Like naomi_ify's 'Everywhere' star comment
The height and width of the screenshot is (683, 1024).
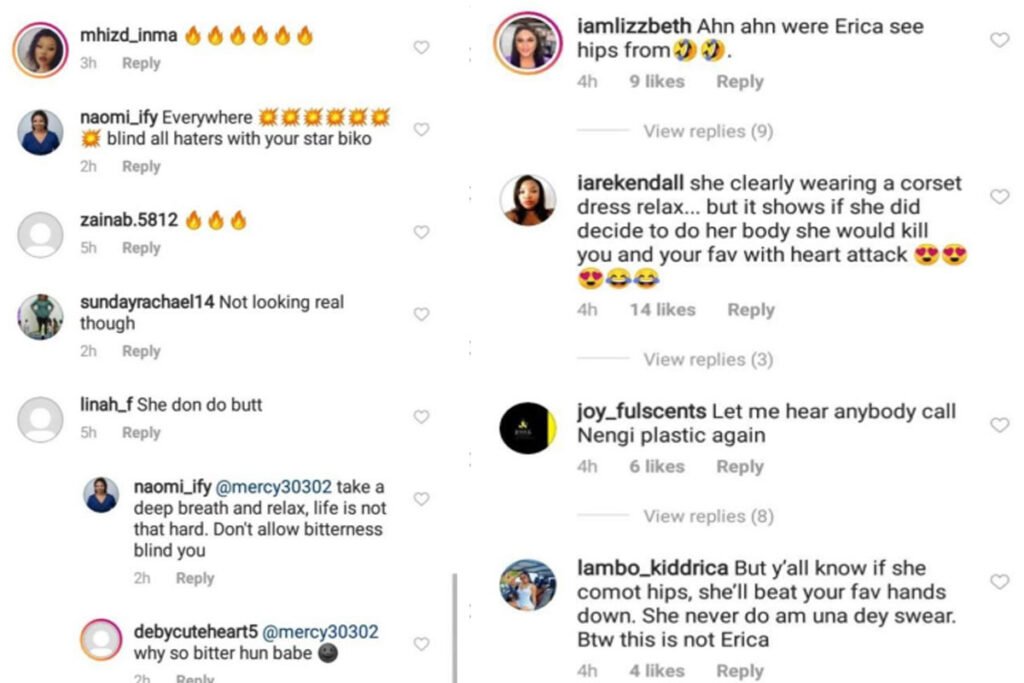[421, 129]
